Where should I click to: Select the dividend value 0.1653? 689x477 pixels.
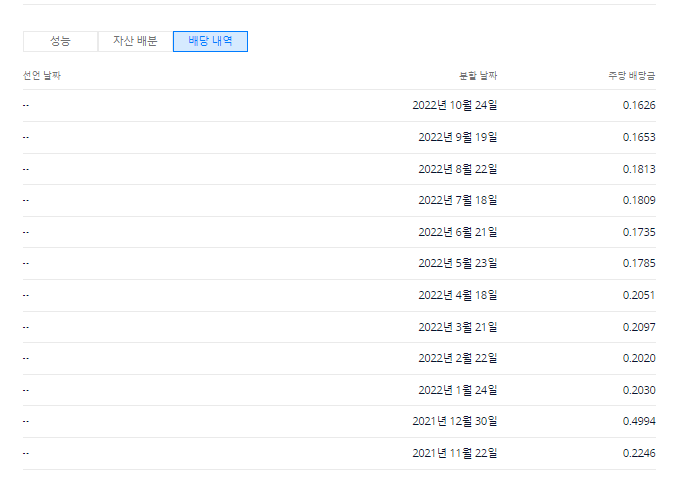pyautogui.click(x=639, y=137)
